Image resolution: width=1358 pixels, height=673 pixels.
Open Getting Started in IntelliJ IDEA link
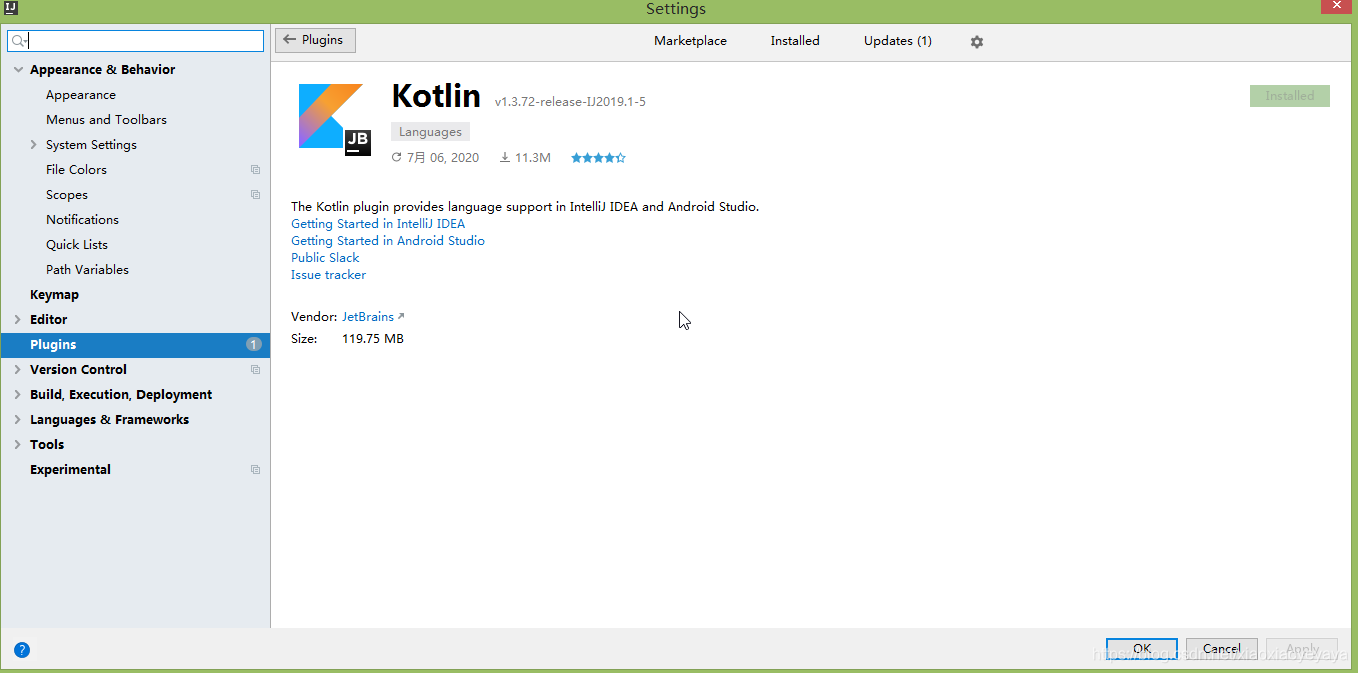click(378, 224)
